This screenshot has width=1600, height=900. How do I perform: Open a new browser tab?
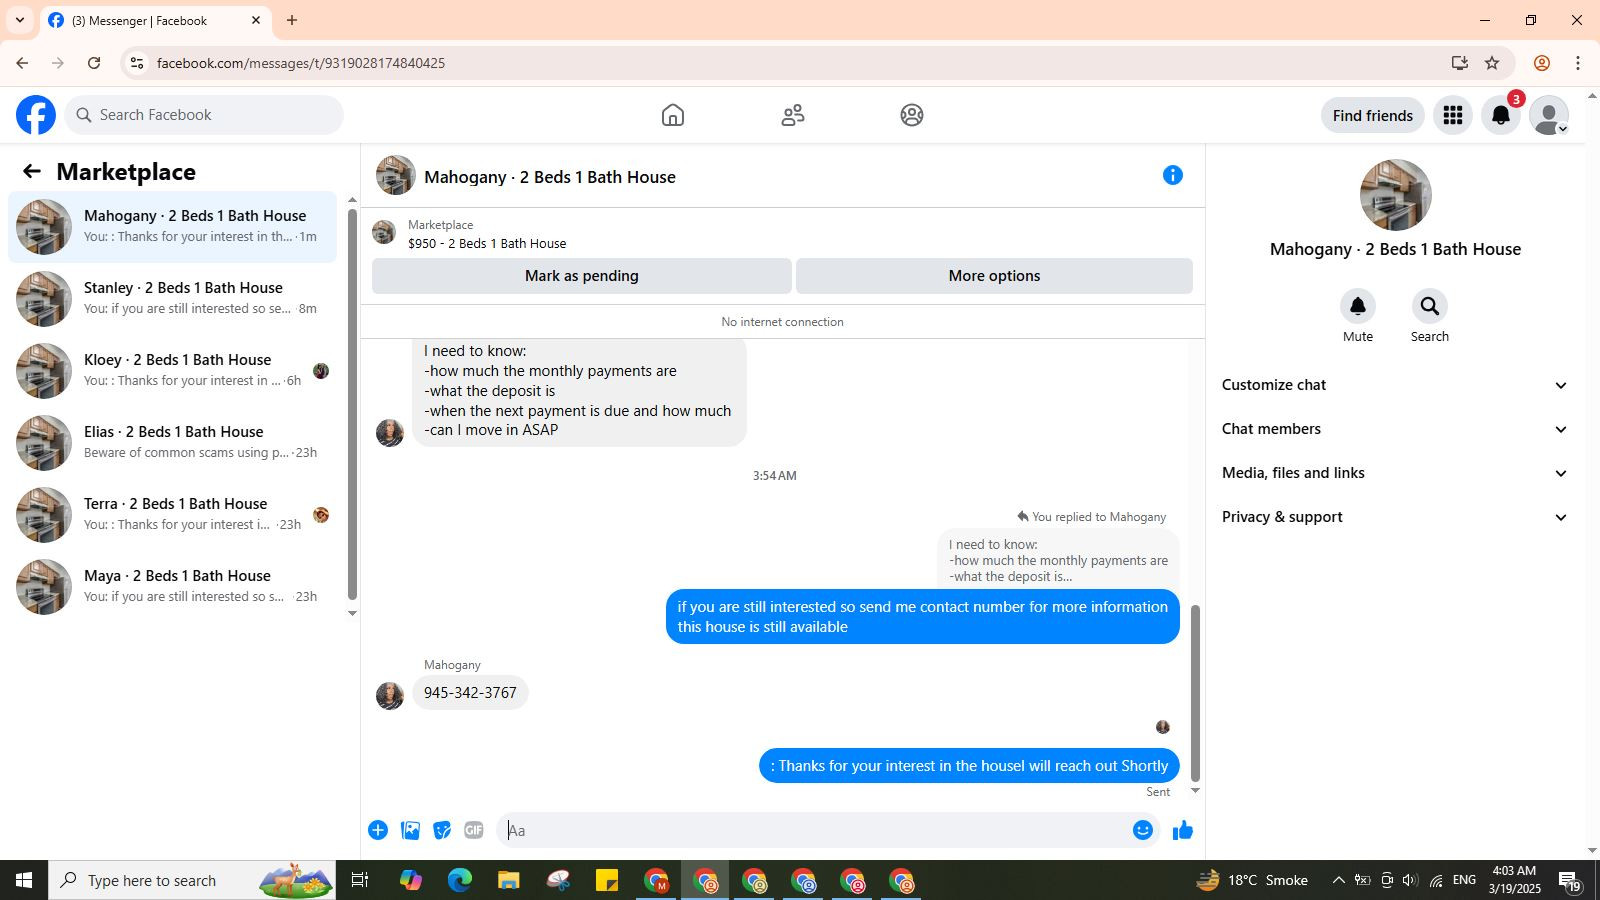(x=292, y=20)
